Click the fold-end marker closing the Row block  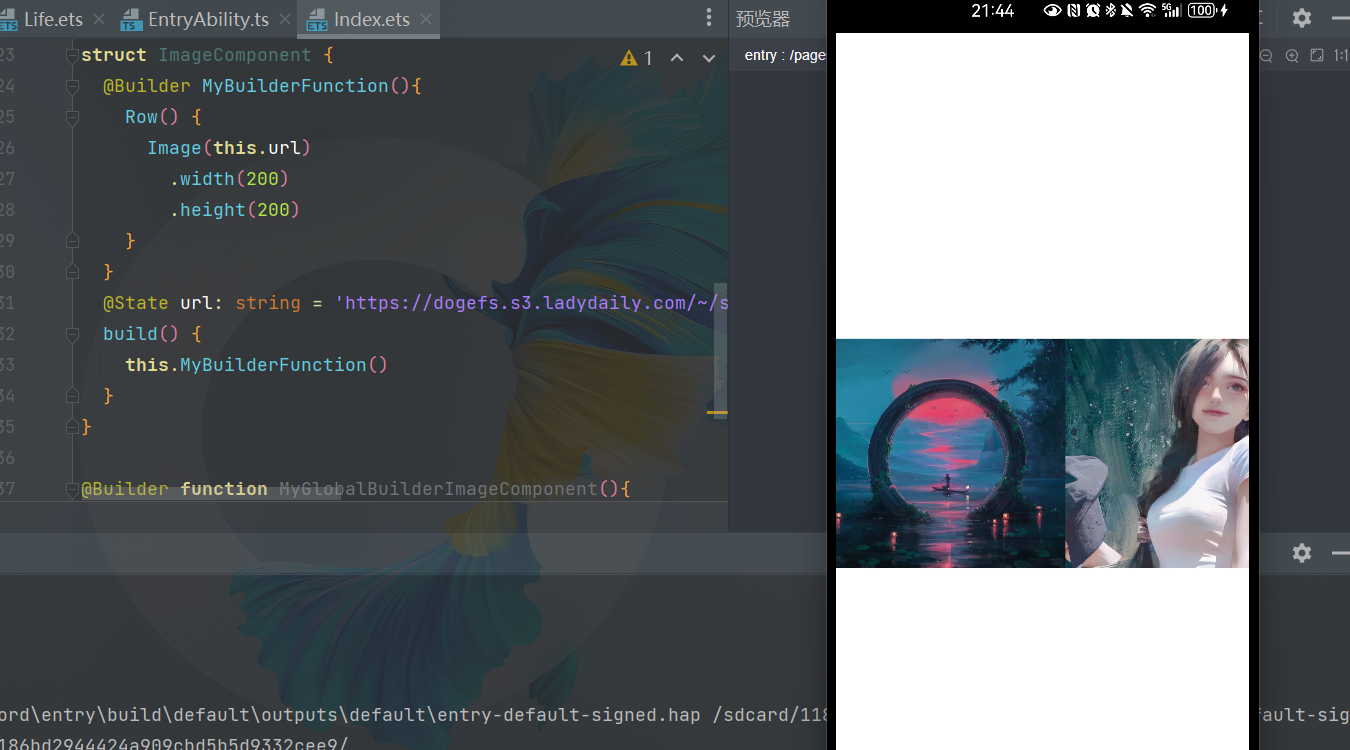point(72,241)
